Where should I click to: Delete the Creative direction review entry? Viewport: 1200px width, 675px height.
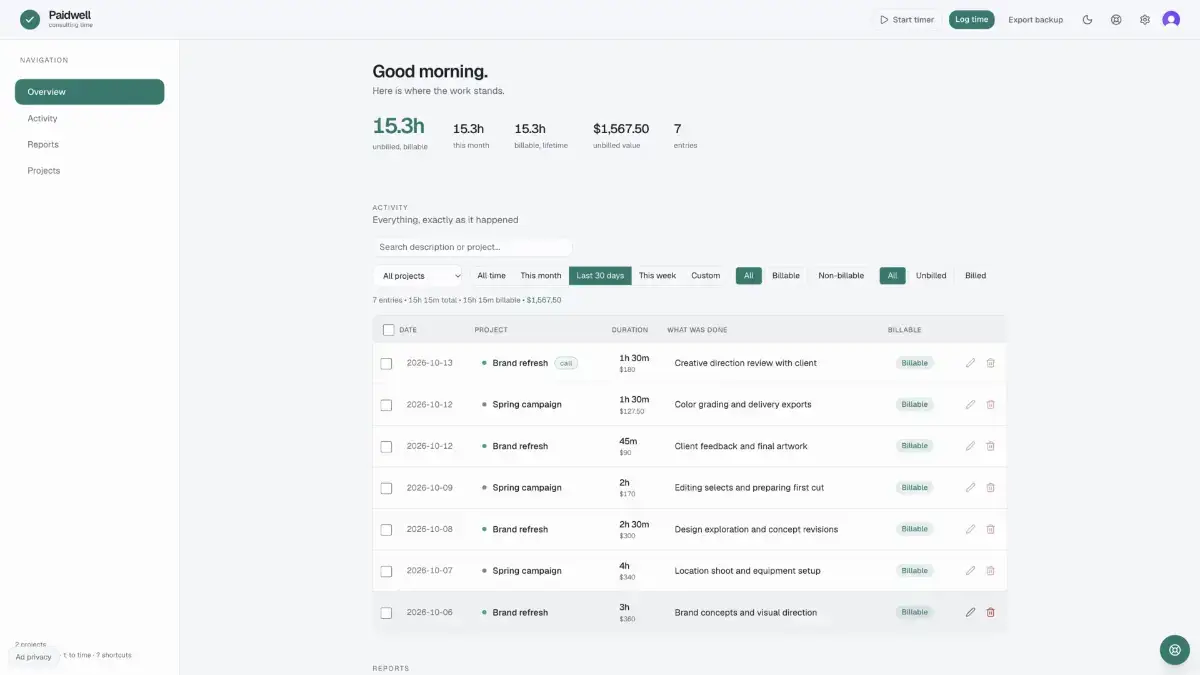[990, 363]
